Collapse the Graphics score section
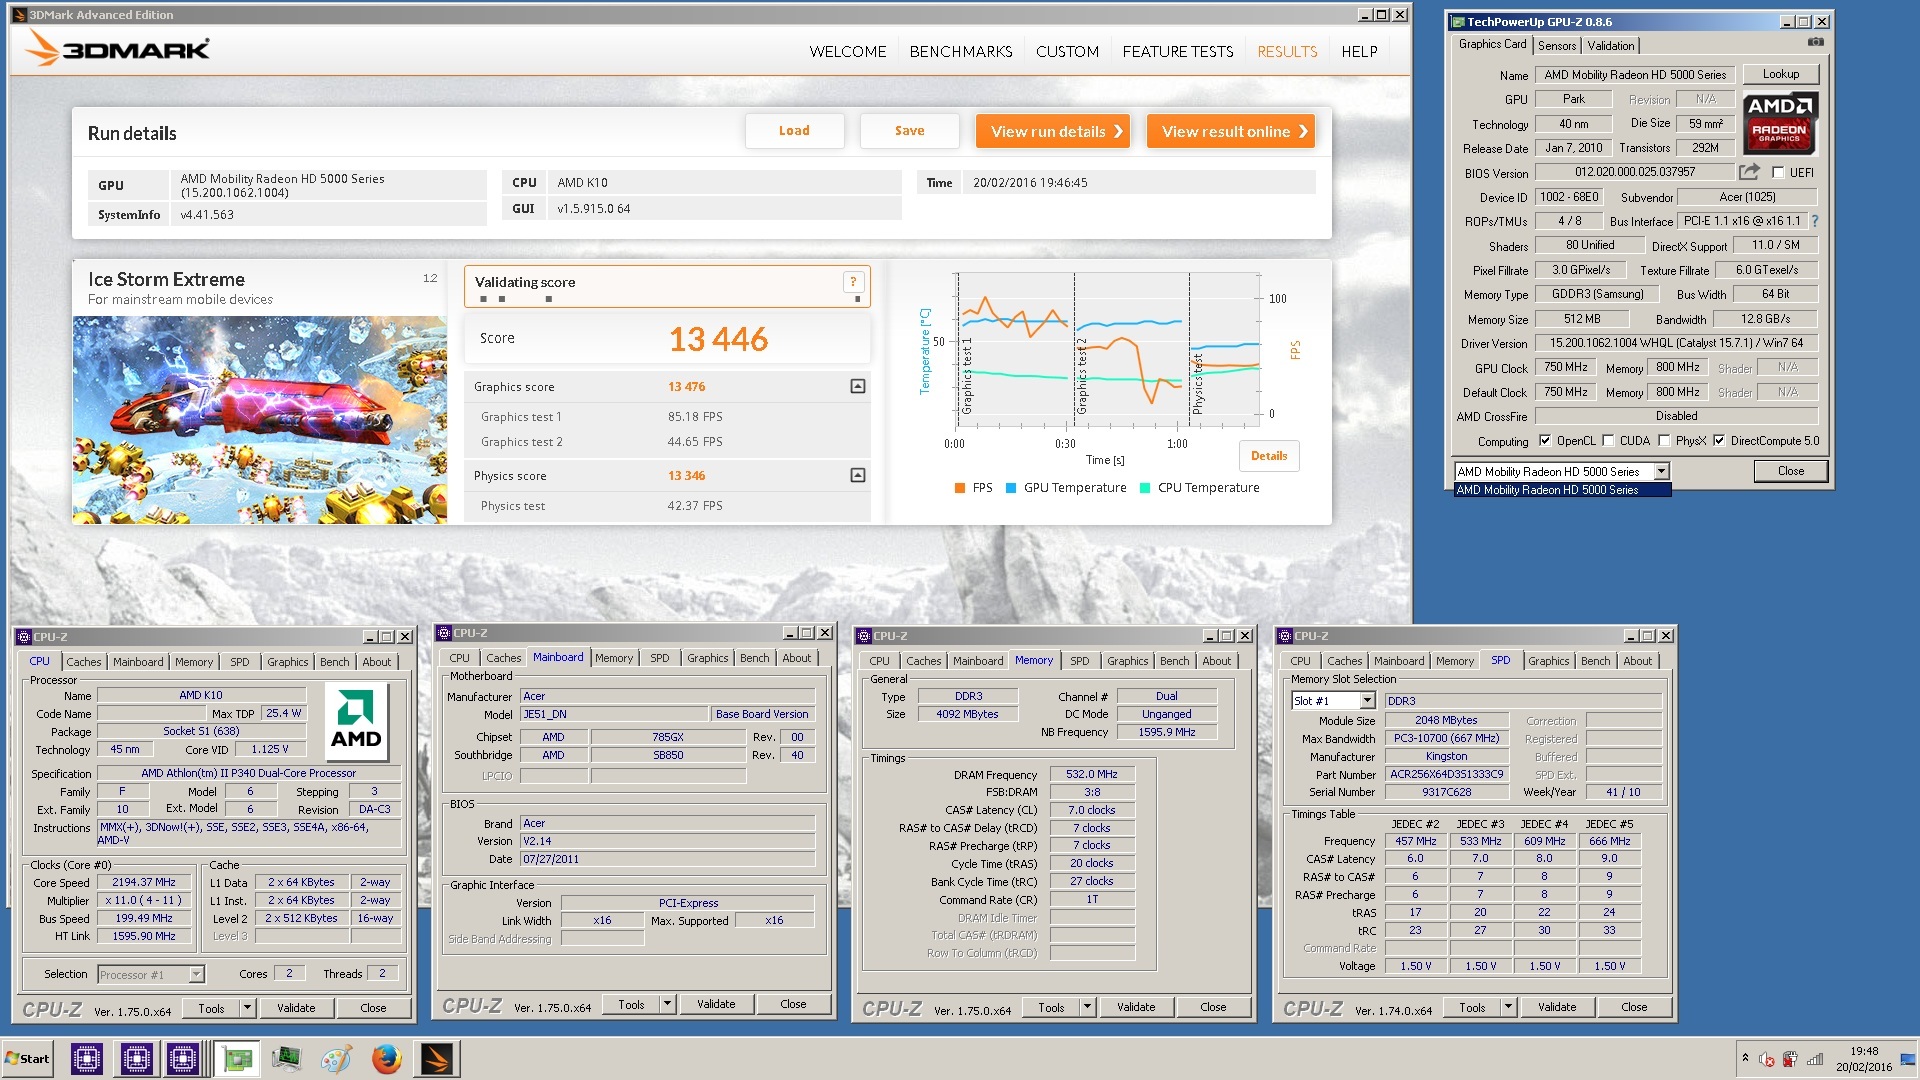 (x=857, y=386)
